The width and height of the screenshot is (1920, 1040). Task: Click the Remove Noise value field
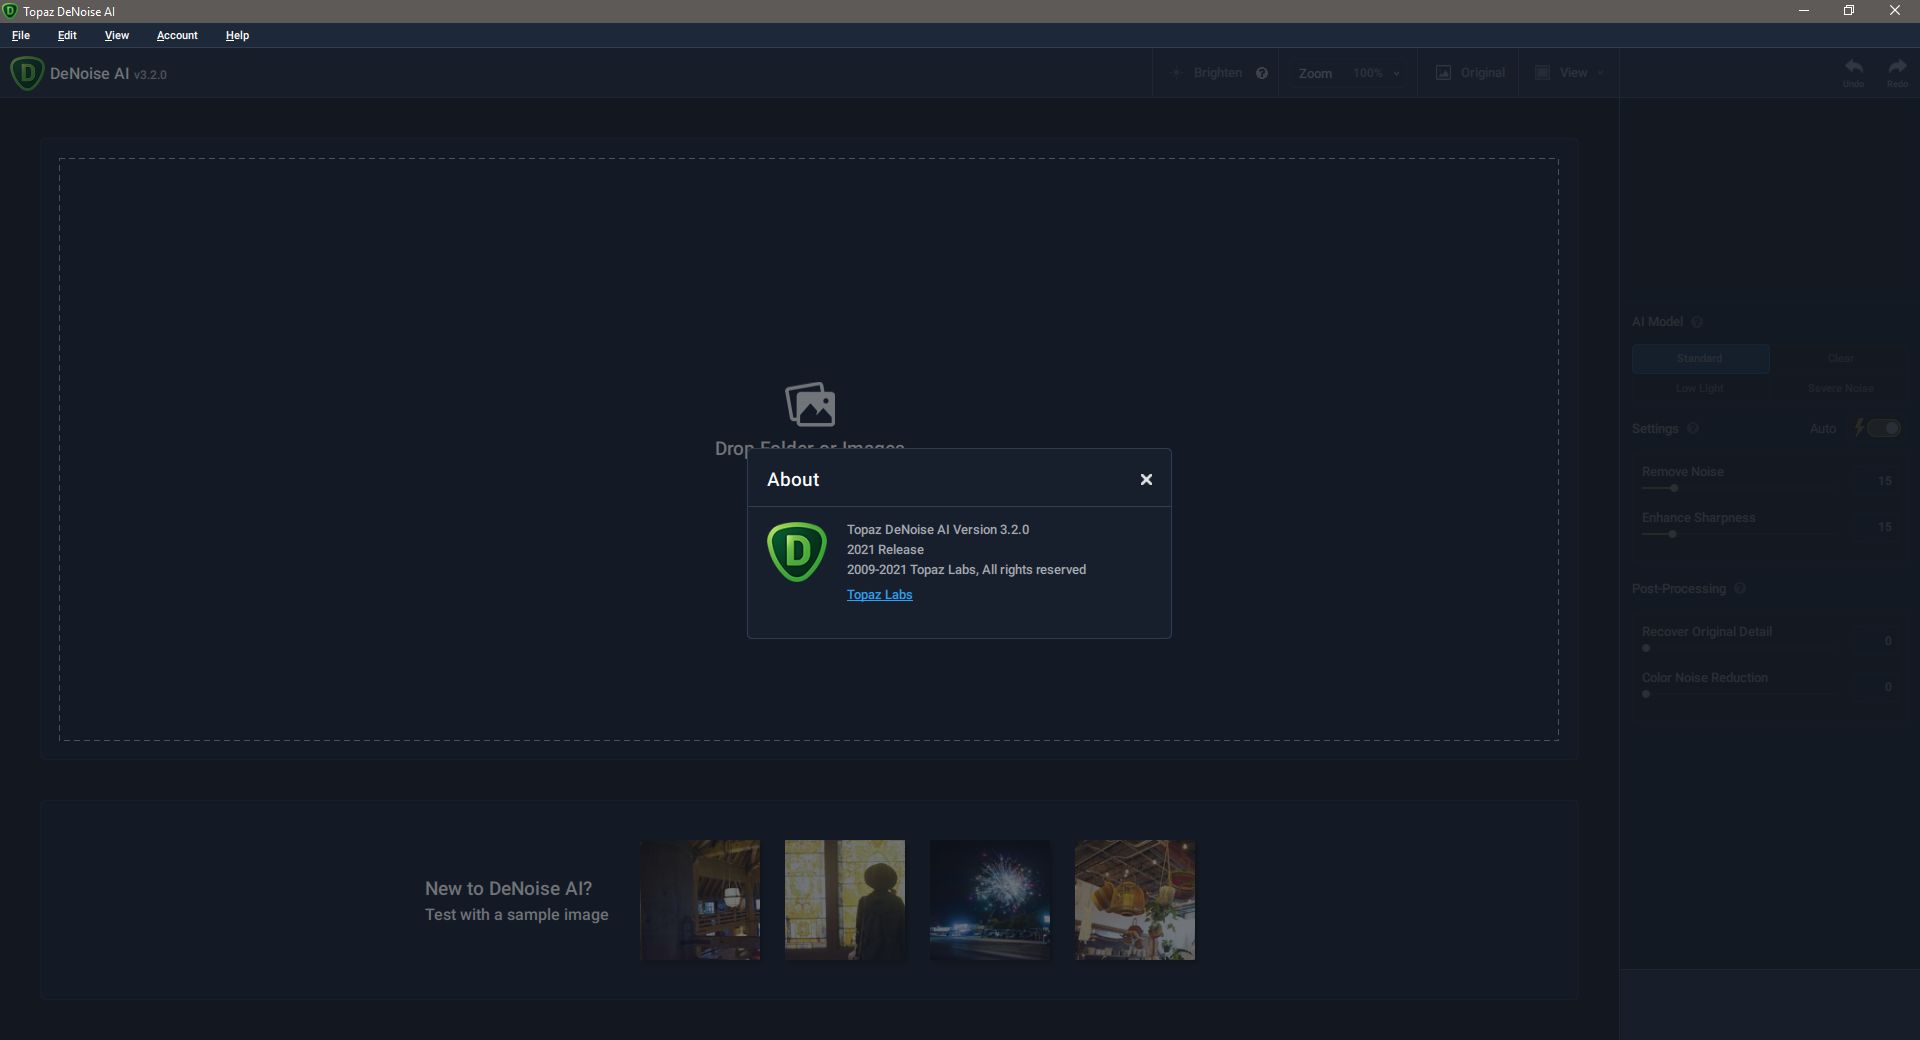[1875, 481]
